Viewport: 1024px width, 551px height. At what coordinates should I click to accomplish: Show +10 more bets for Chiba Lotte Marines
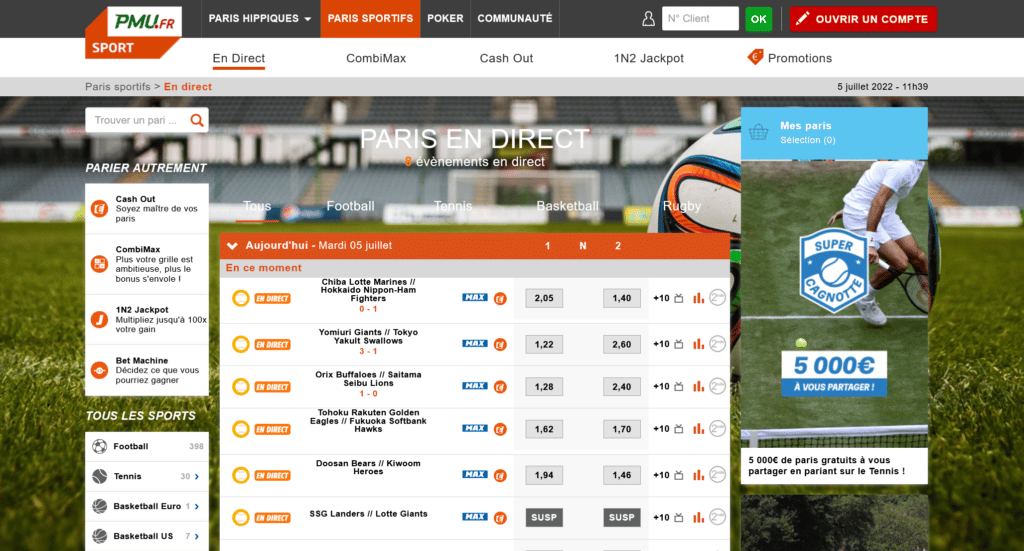coord(661,298)
